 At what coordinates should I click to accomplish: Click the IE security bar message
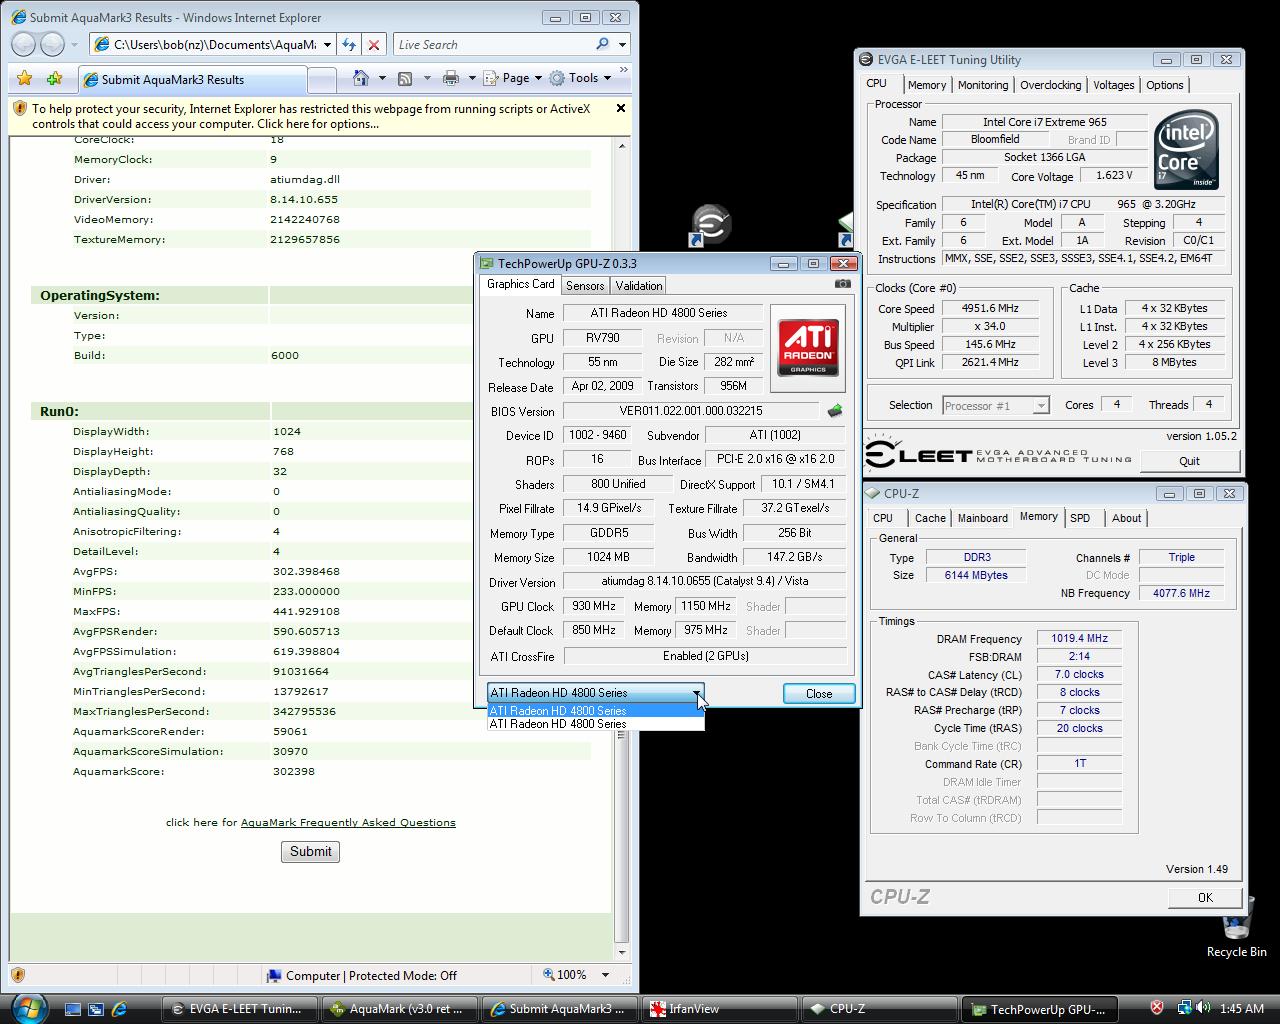pyautogui.click(x=311, y=116)
